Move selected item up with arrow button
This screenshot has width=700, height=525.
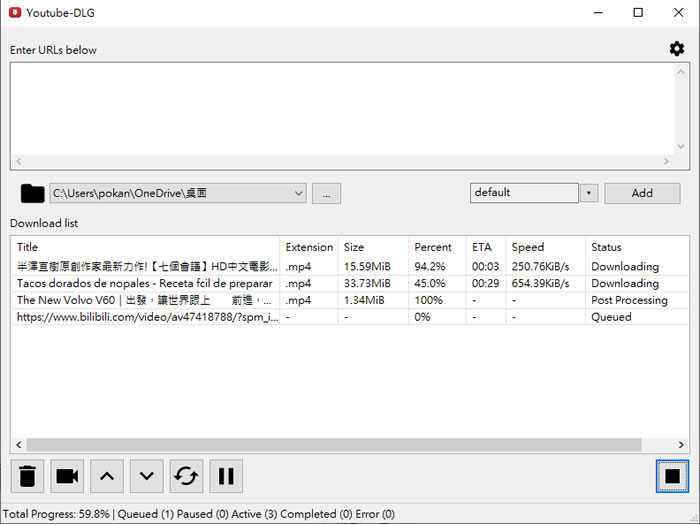(x=107, y=476)
